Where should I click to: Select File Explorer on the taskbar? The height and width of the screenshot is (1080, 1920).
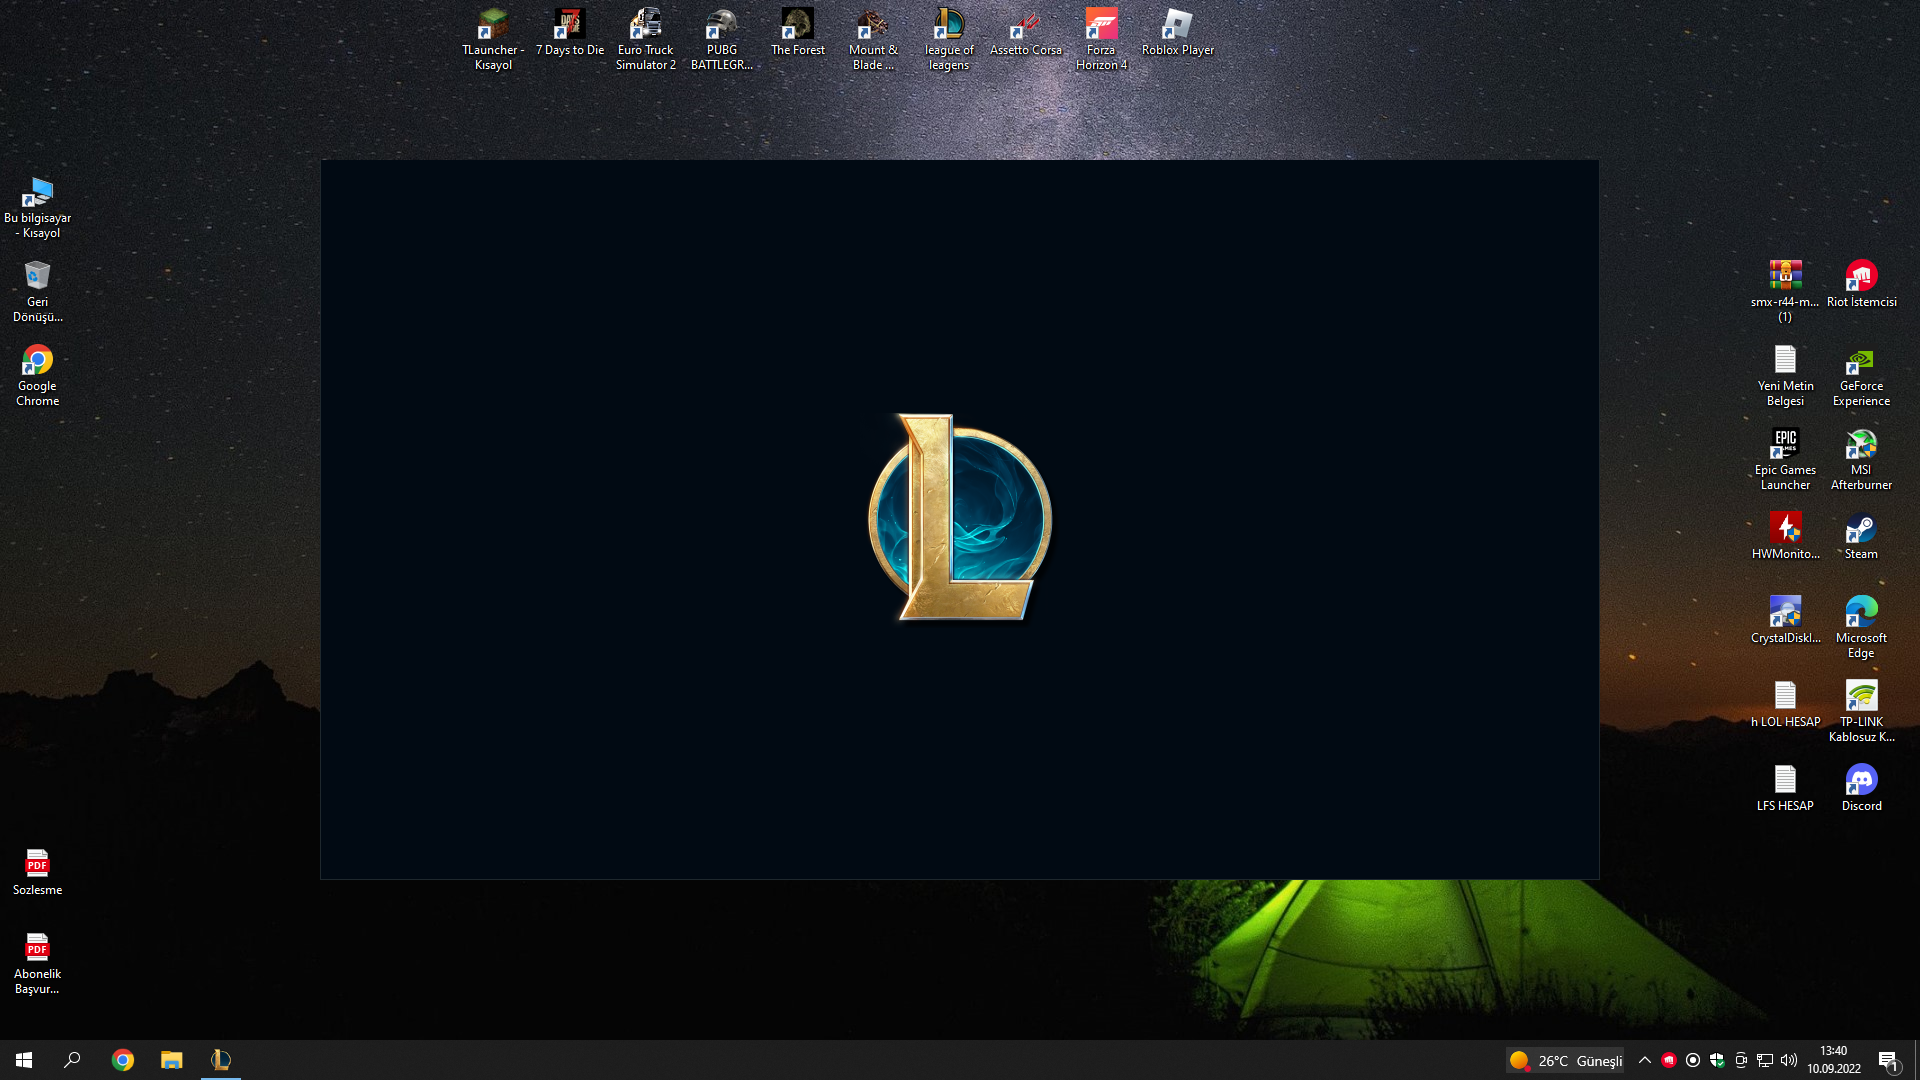click(x=171, y=1059)
